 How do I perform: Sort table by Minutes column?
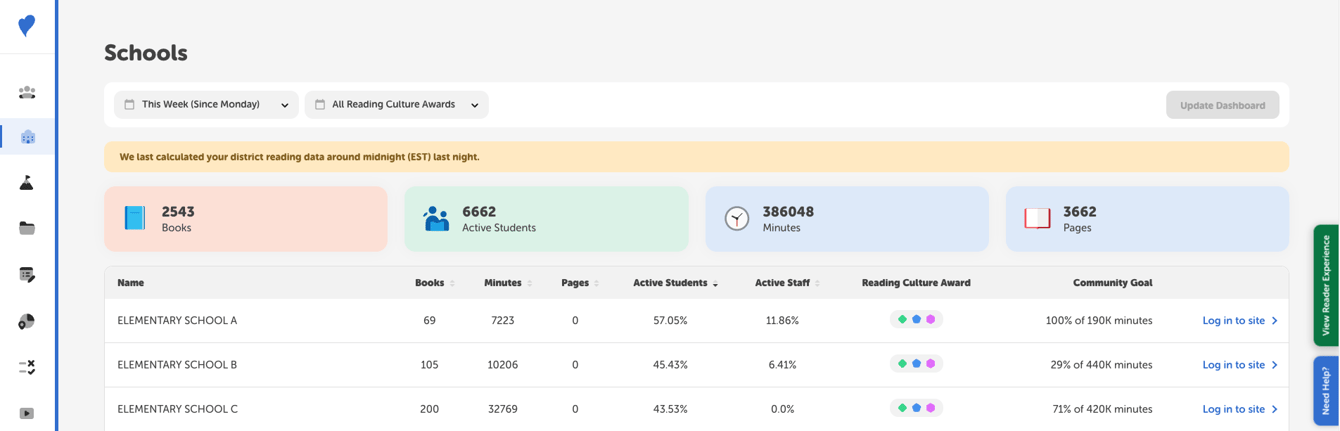pyautogui.click(x=508, y=283)
